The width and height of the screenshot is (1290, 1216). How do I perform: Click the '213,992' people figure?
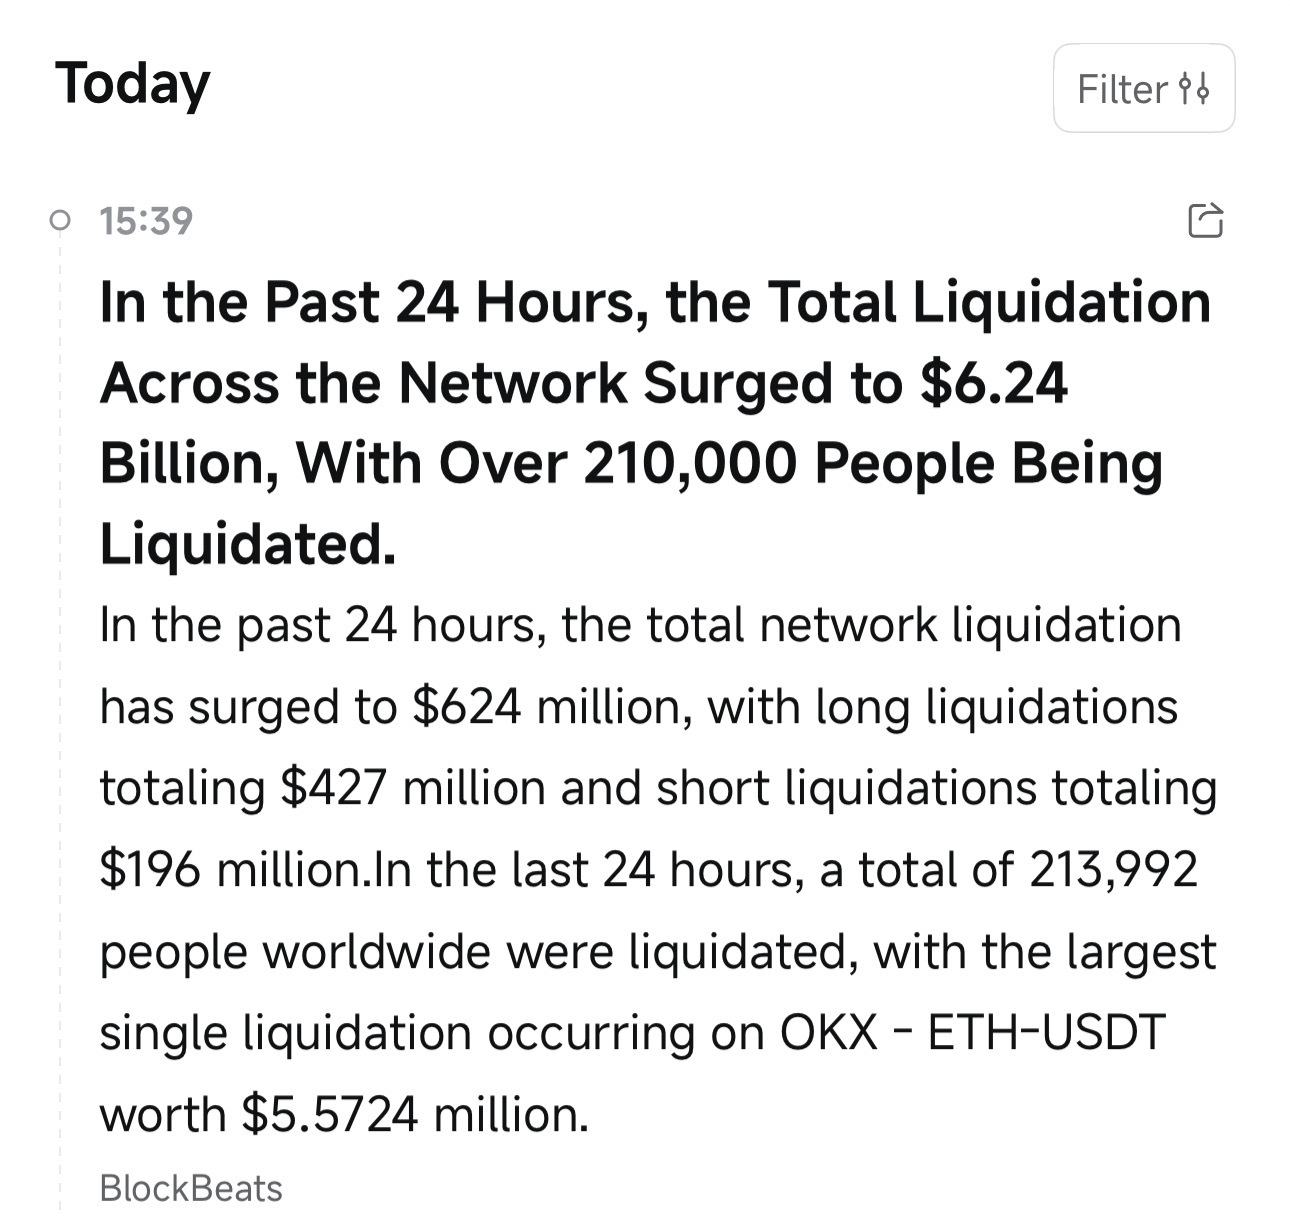click(x=1113, y=870)
